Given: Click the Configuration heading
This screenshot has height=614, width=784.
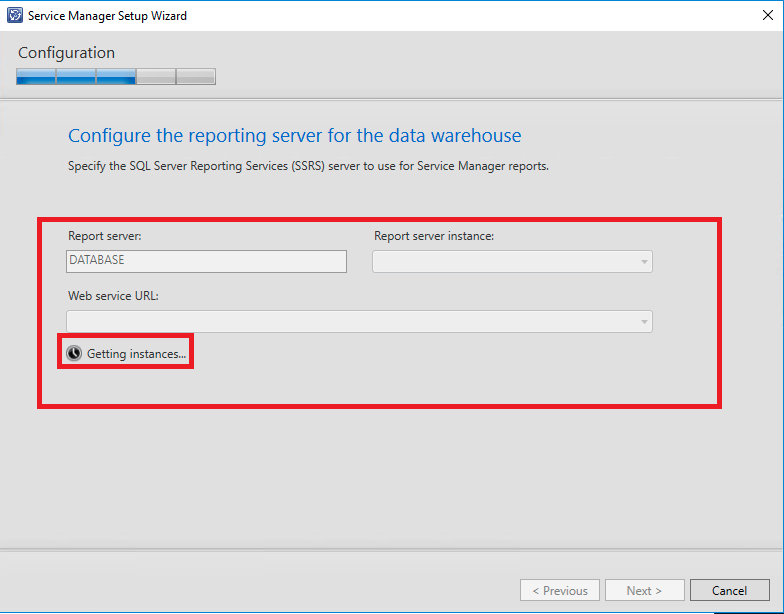Looking at the screenshot, I should (x=66, y=53).
